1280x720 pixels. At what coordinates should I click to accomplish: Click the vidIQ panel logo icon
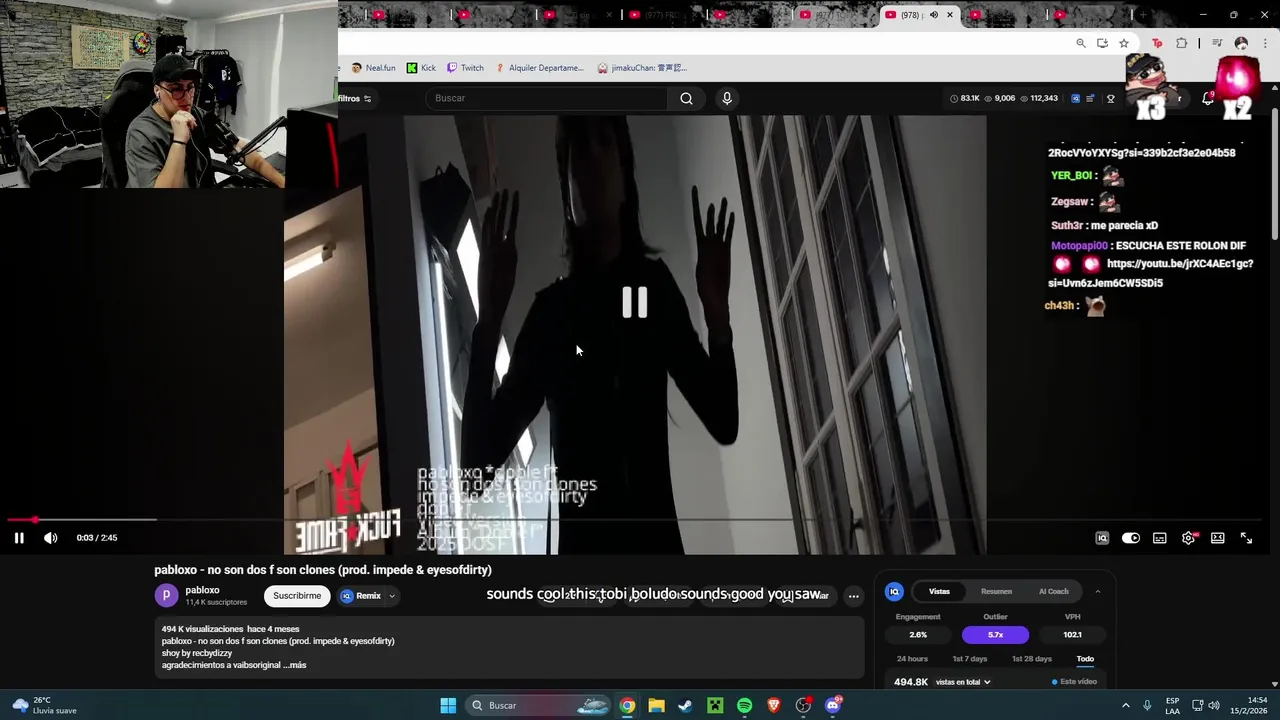[x=895, y=592]
